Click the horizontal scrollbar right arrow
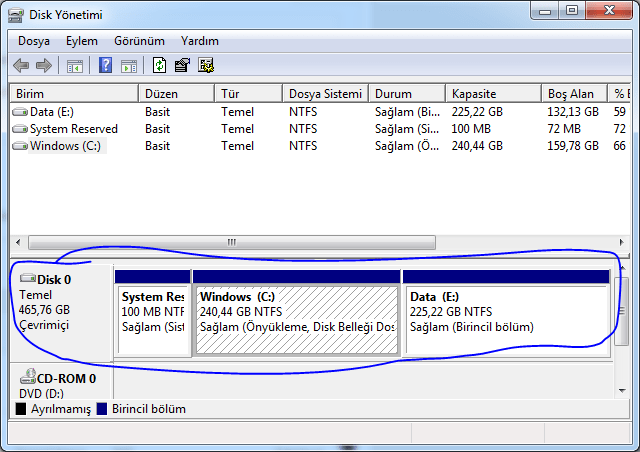 point(622,242)
